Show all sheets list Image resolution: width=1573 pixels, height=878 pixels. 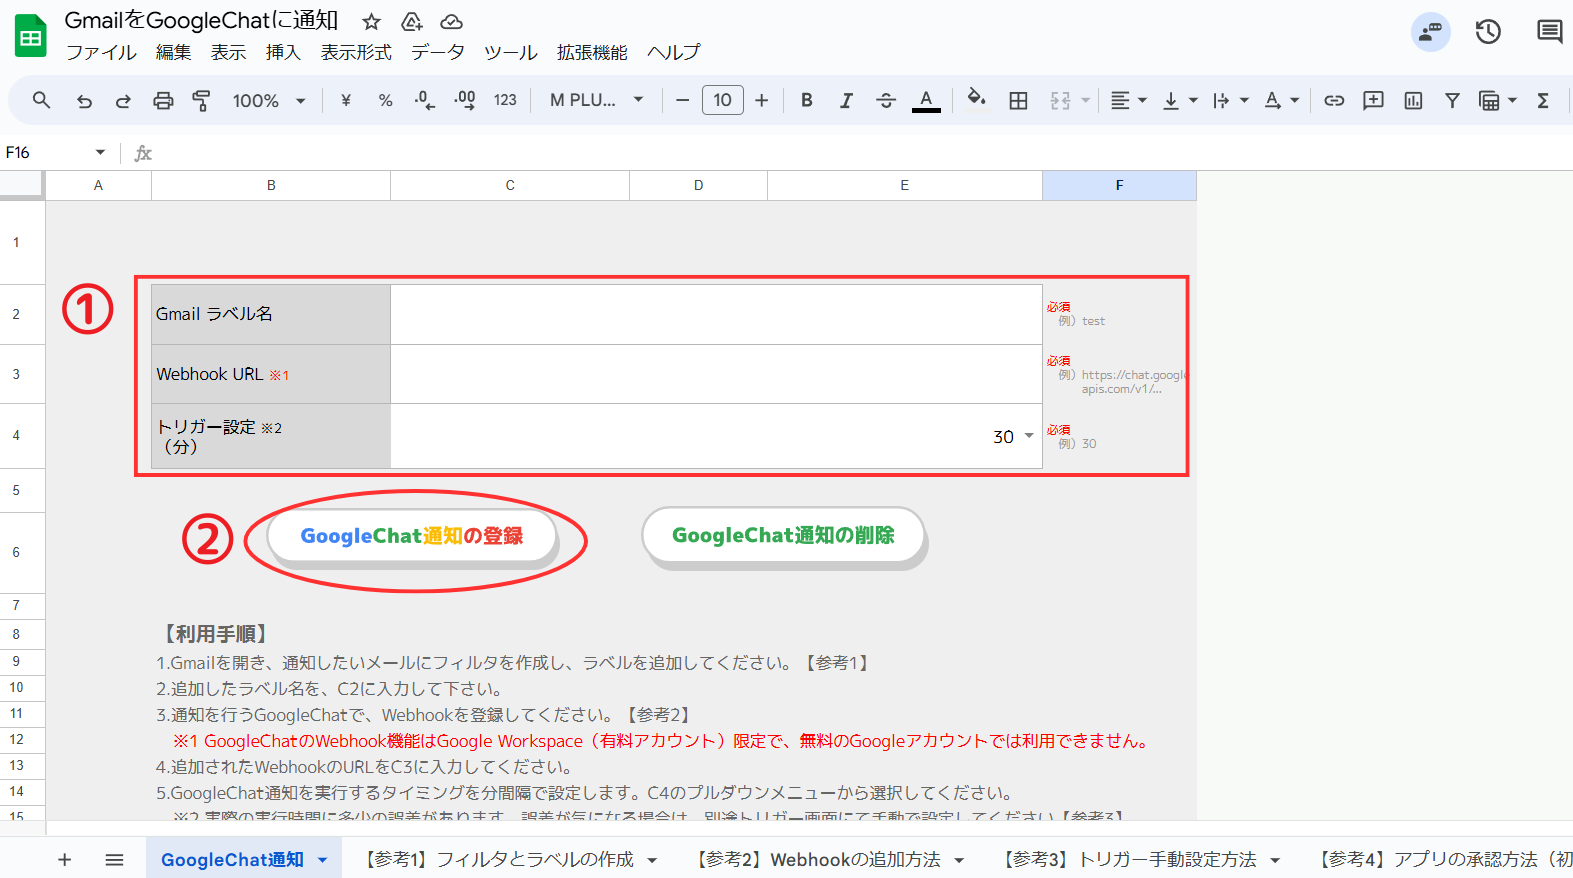coord(114,859)
